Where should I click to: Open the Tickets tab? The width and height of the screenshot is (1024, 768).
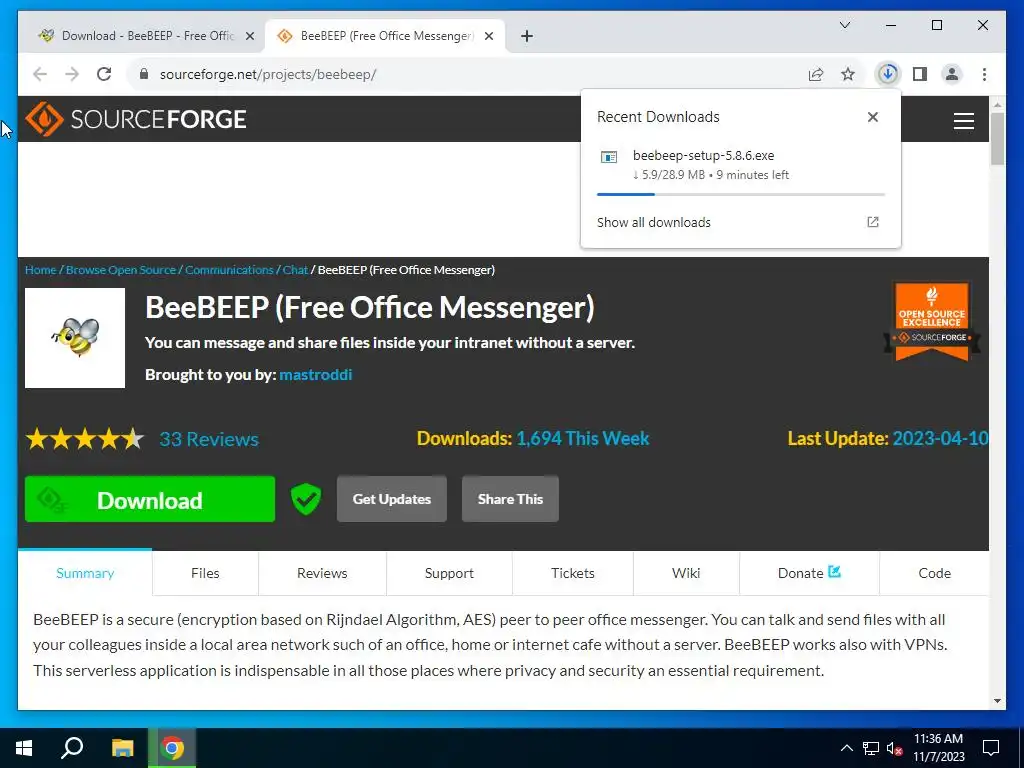[x=573, y=573]
